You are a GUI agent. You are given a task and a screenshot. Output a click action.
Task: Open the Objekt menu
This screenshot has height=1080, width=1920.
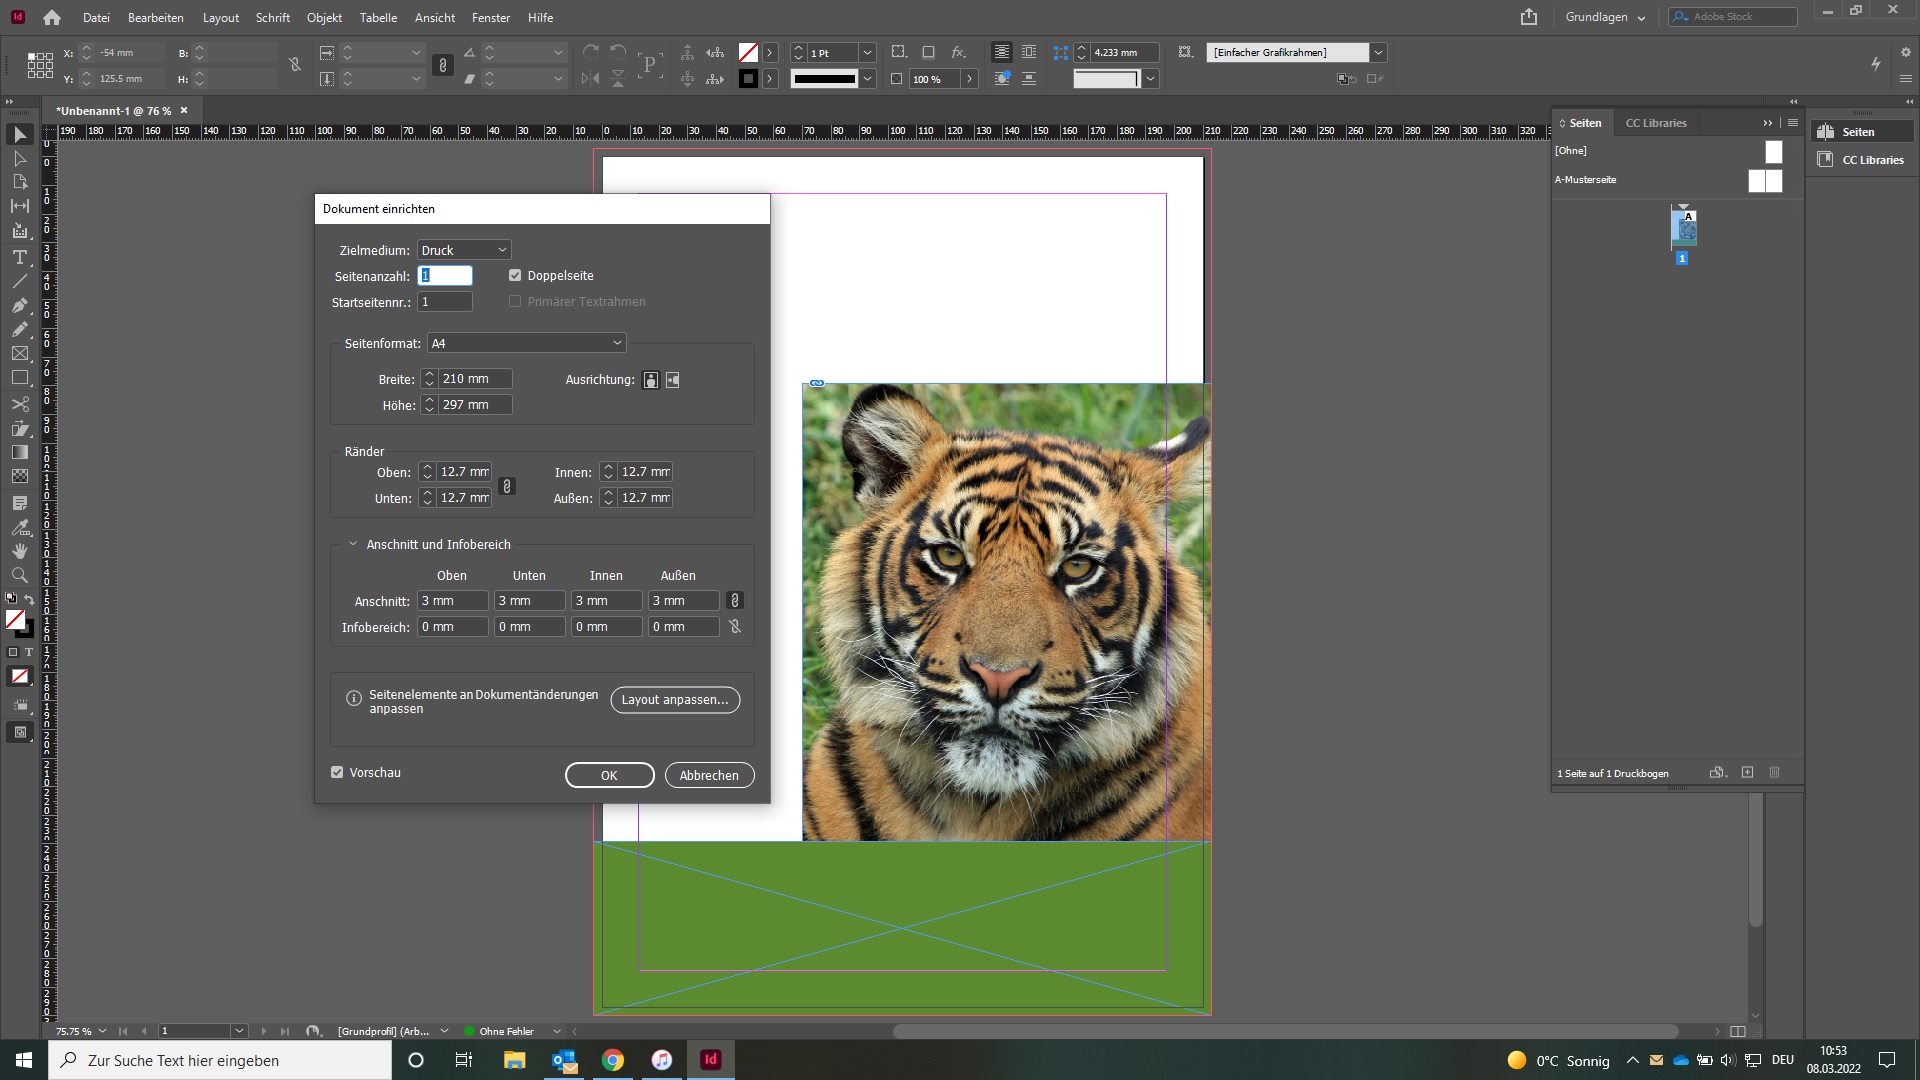(324, 17)
